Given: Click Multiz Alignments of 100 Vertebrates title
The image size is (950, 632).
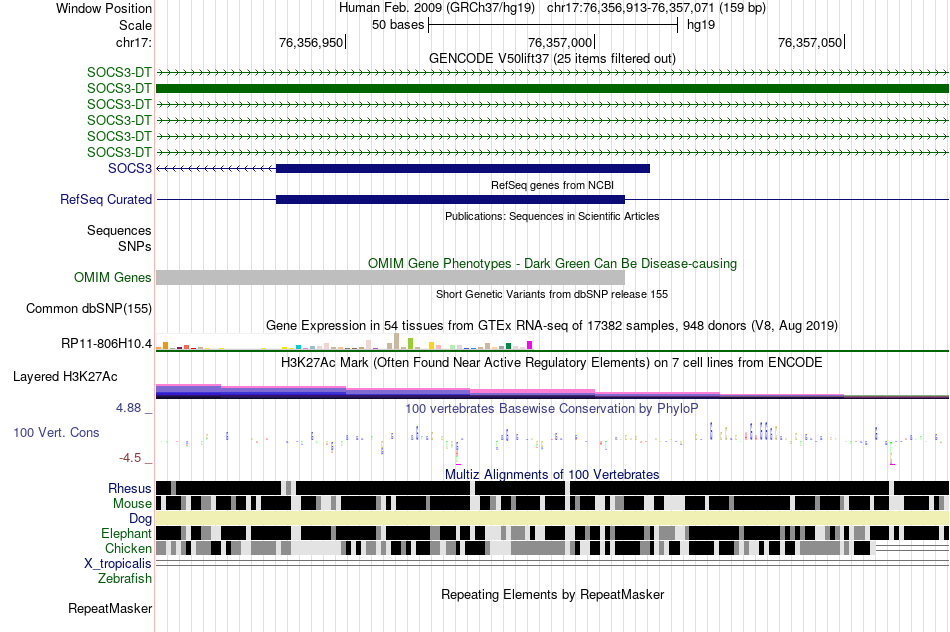Looking at the screenshot, I should click(x=552, y=474).
